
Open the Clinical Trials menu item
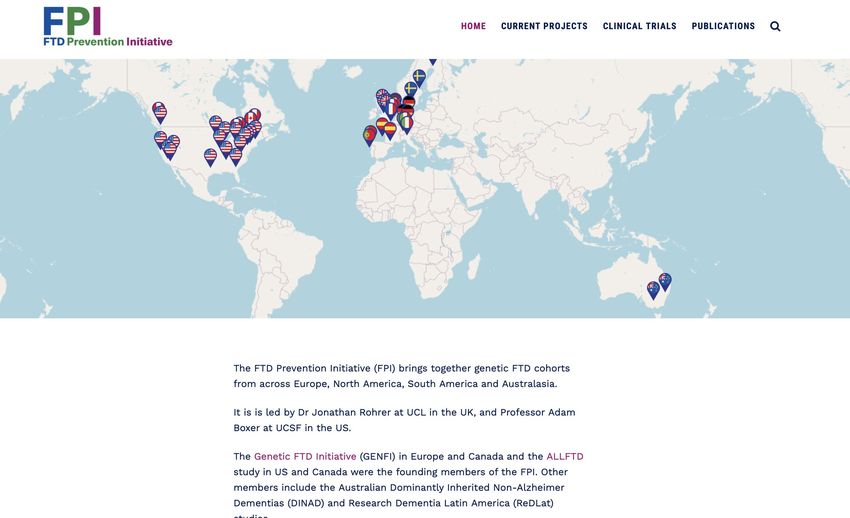640,26
